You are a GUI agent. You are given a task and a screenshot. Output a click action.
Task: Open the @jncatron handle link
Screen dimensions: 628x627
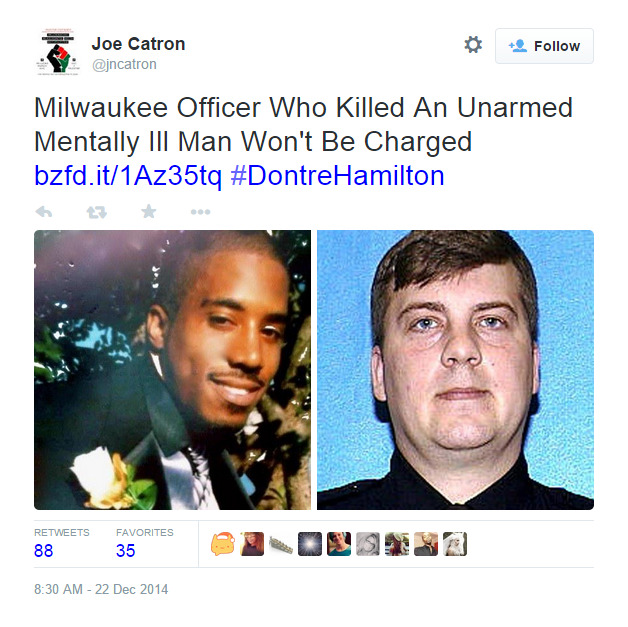pos(124,64)
